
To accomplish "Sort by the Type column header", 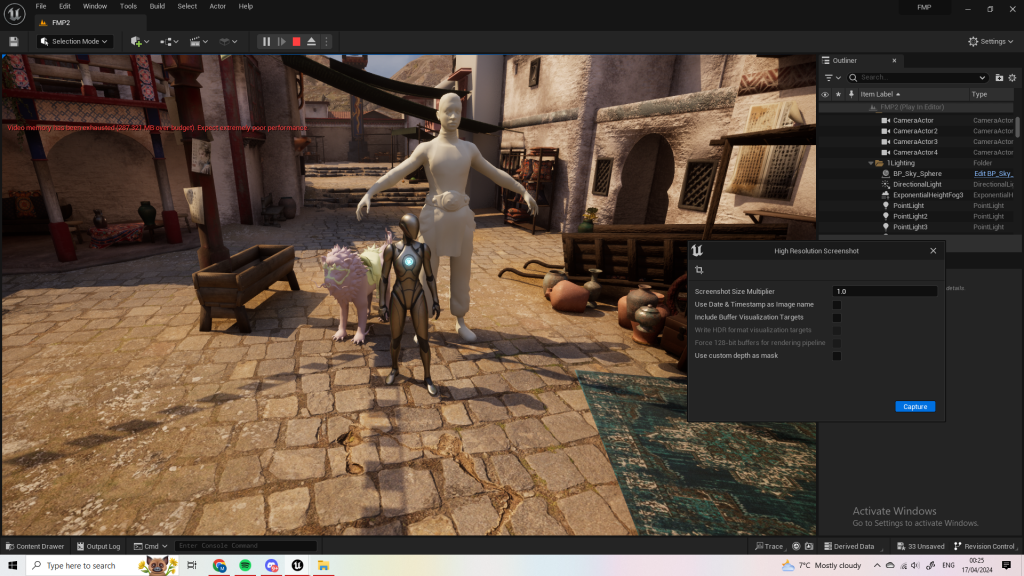I will [979, 94].
